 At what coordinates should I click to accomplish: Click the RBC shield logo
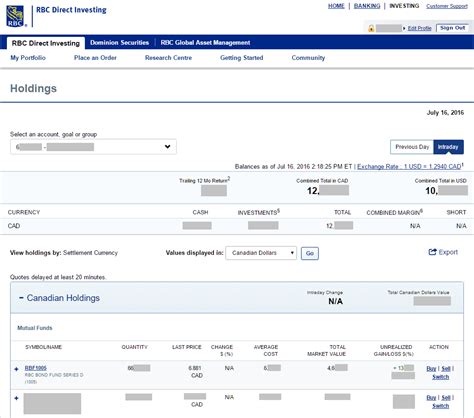15,16
